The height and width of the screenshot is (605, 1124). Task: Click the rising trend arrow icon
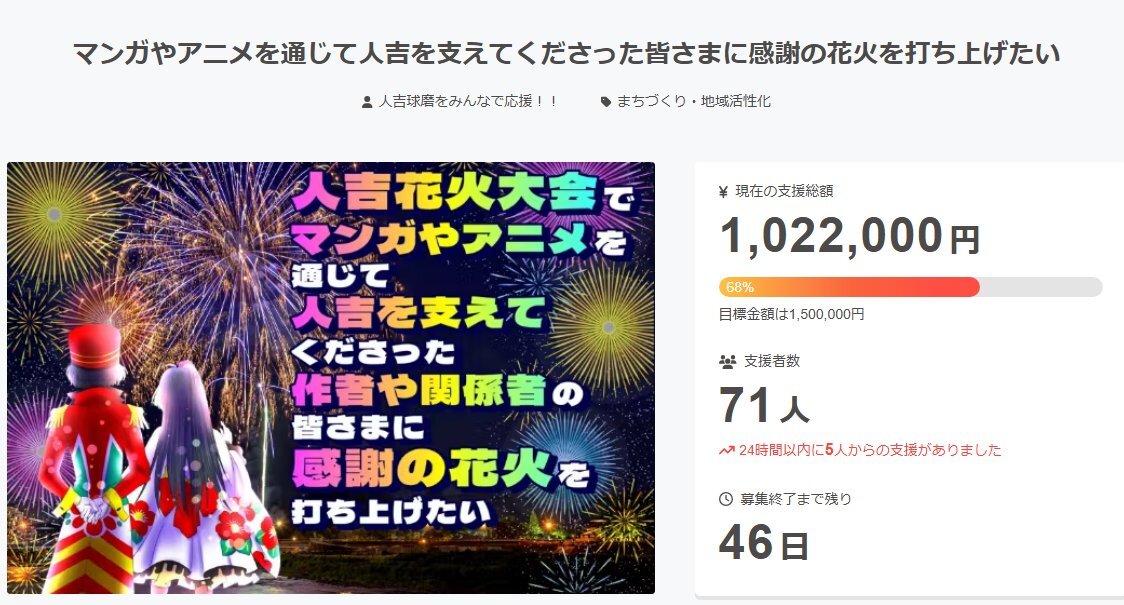click(726, 451)
